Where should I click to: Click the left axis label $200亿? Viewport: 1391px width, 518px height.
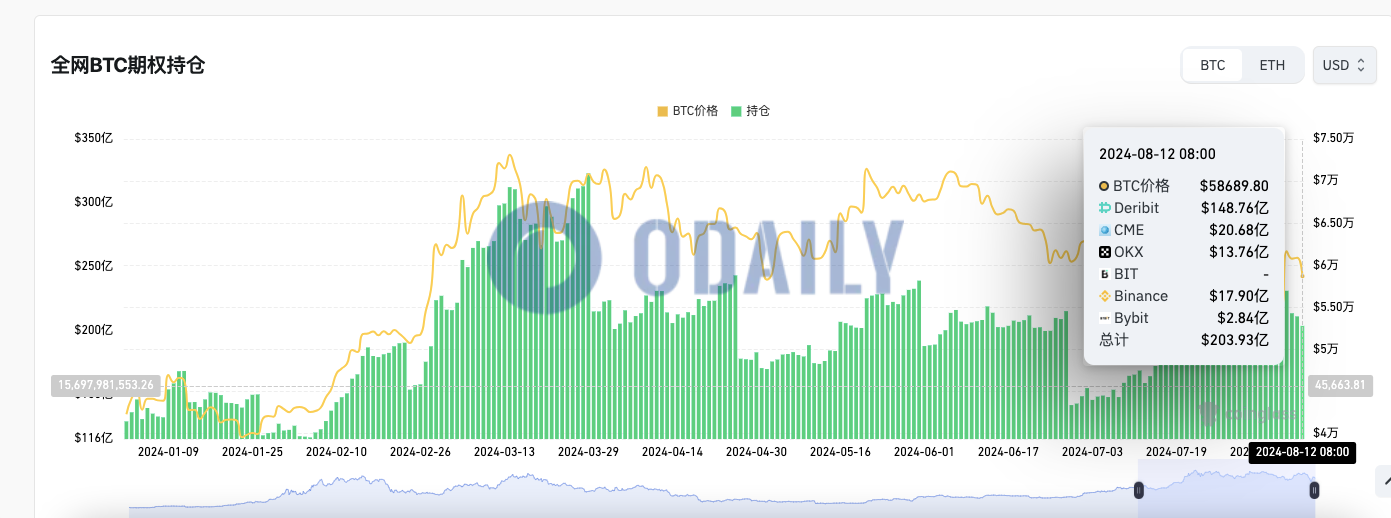click(93, 330)
